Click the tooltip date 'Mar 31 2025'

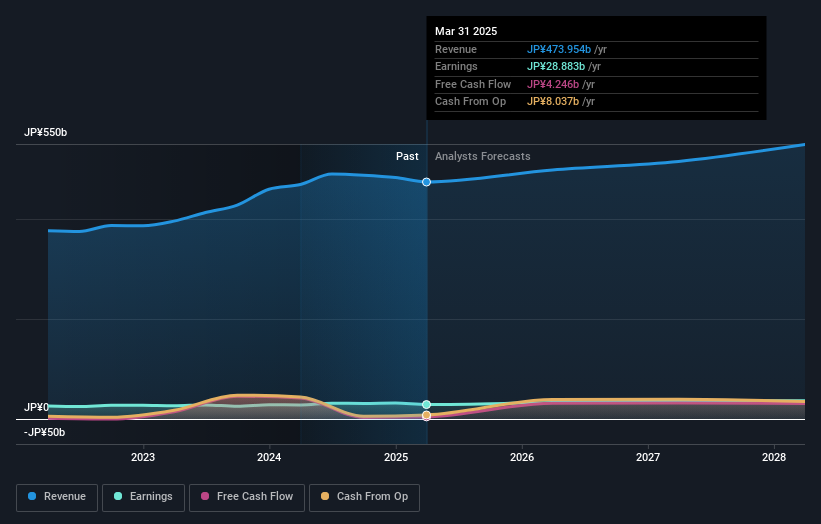(x=466, y=31)
